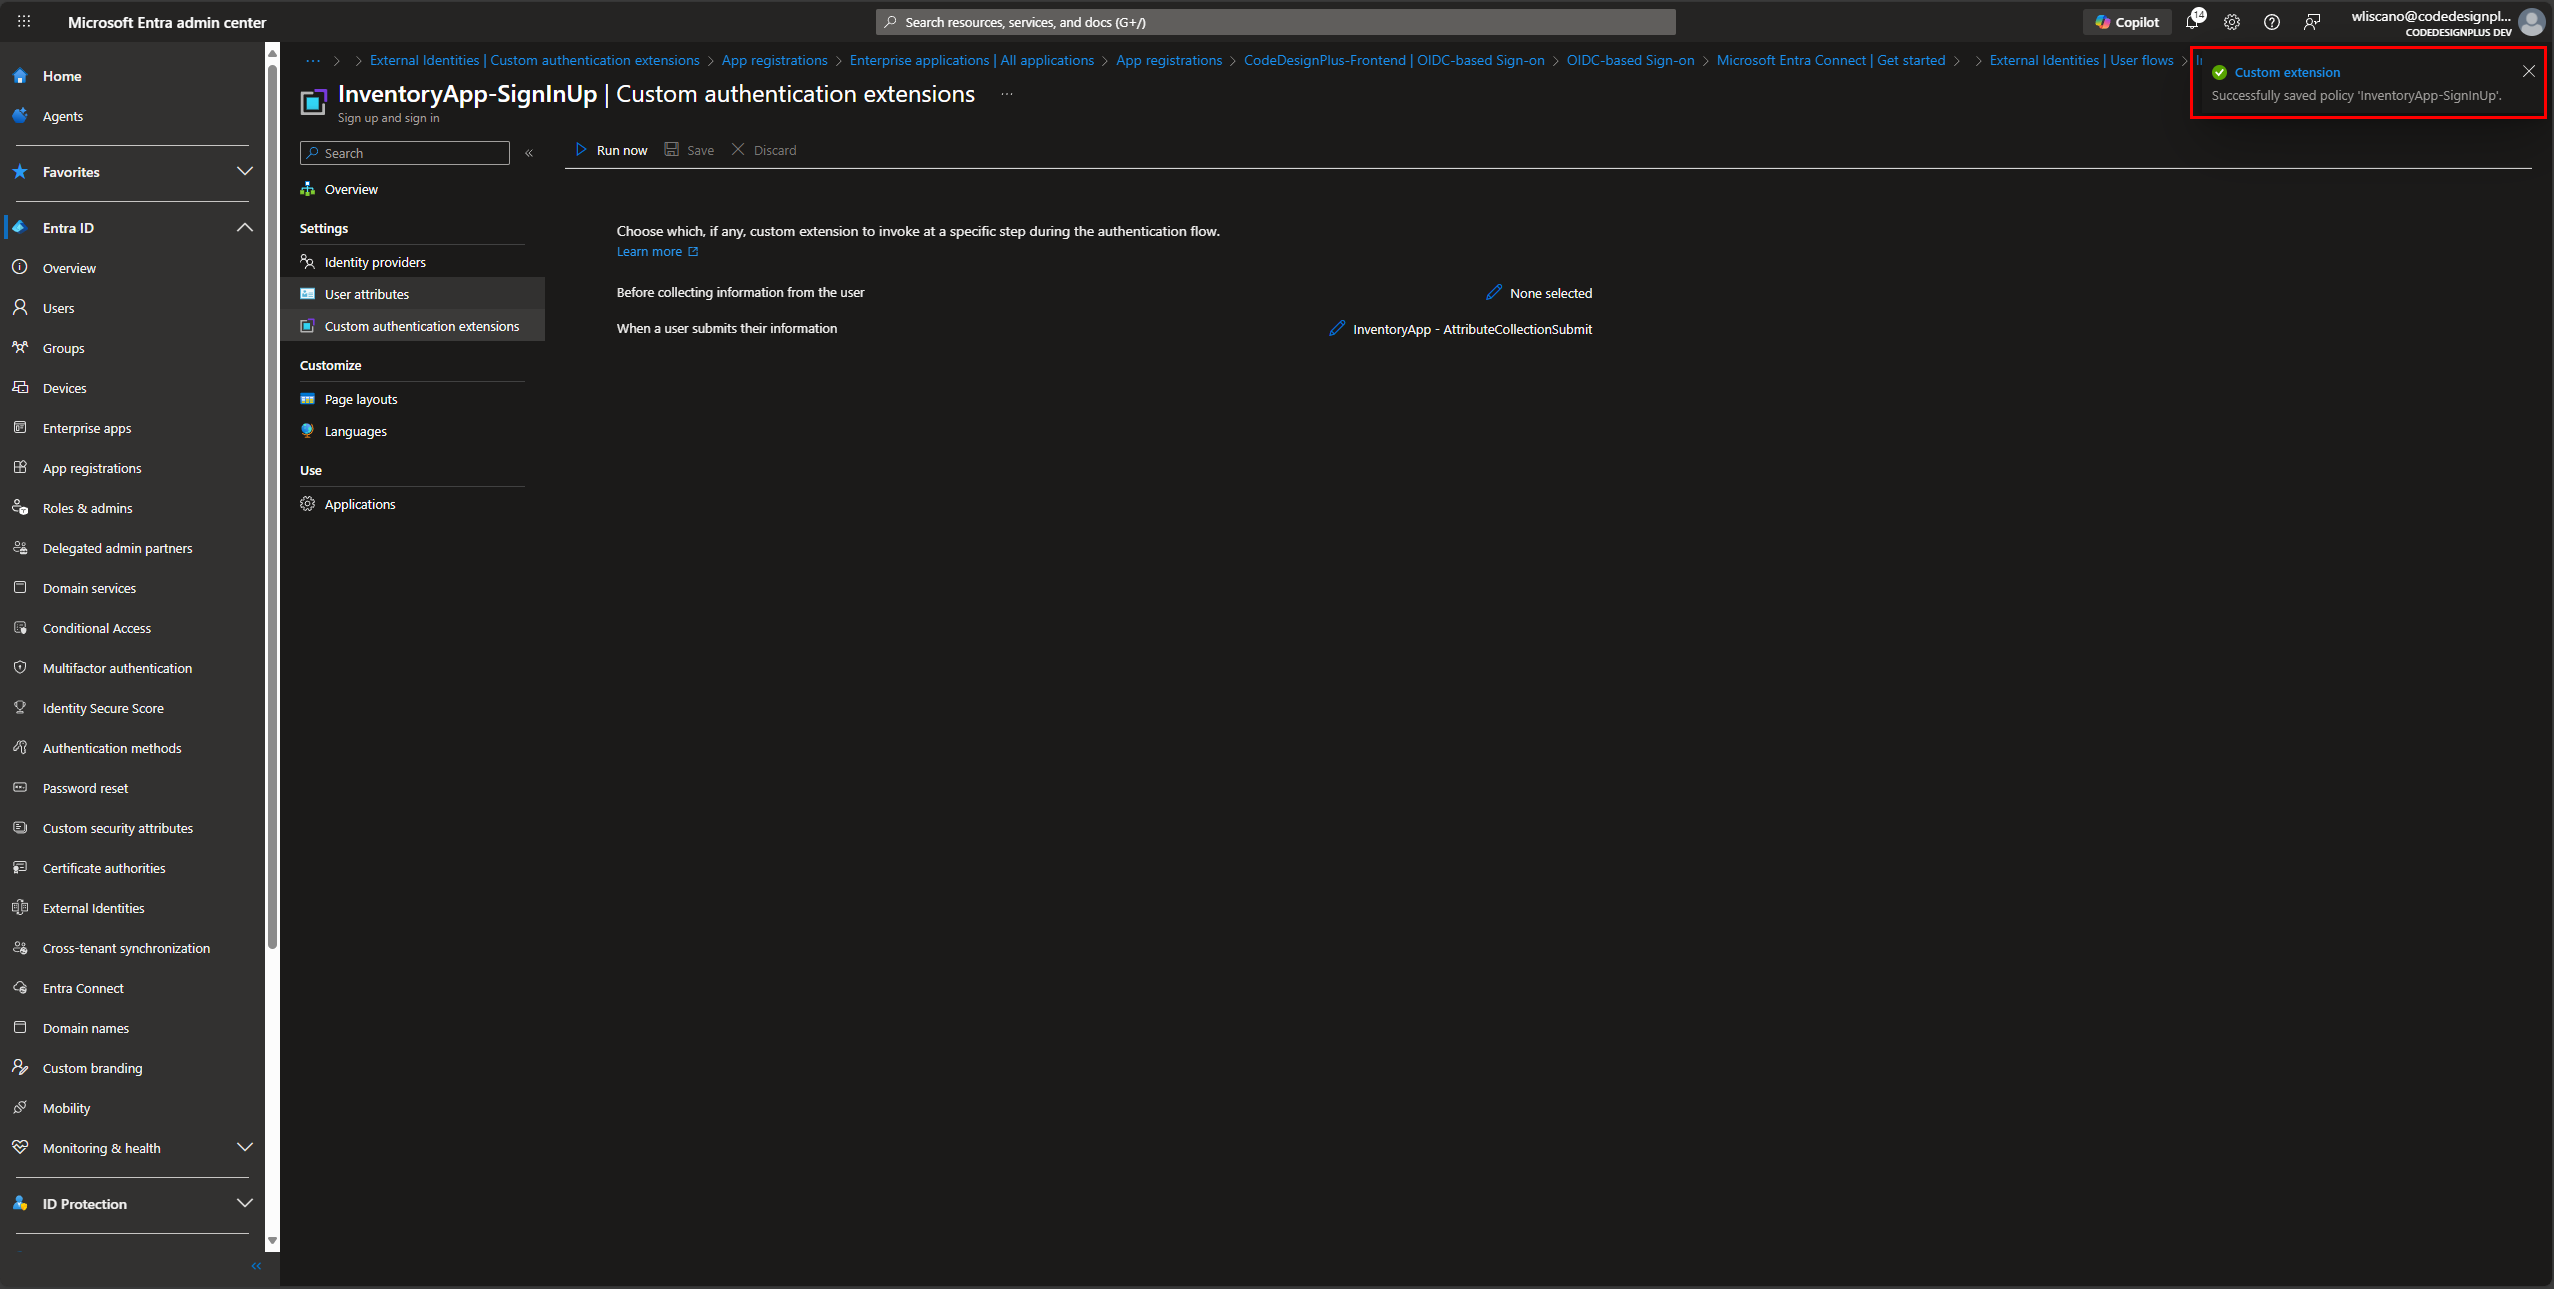Open CodeDesignPlus-Frontend OIDC-based Sign-on breadcrumb

click(1394, 60)
